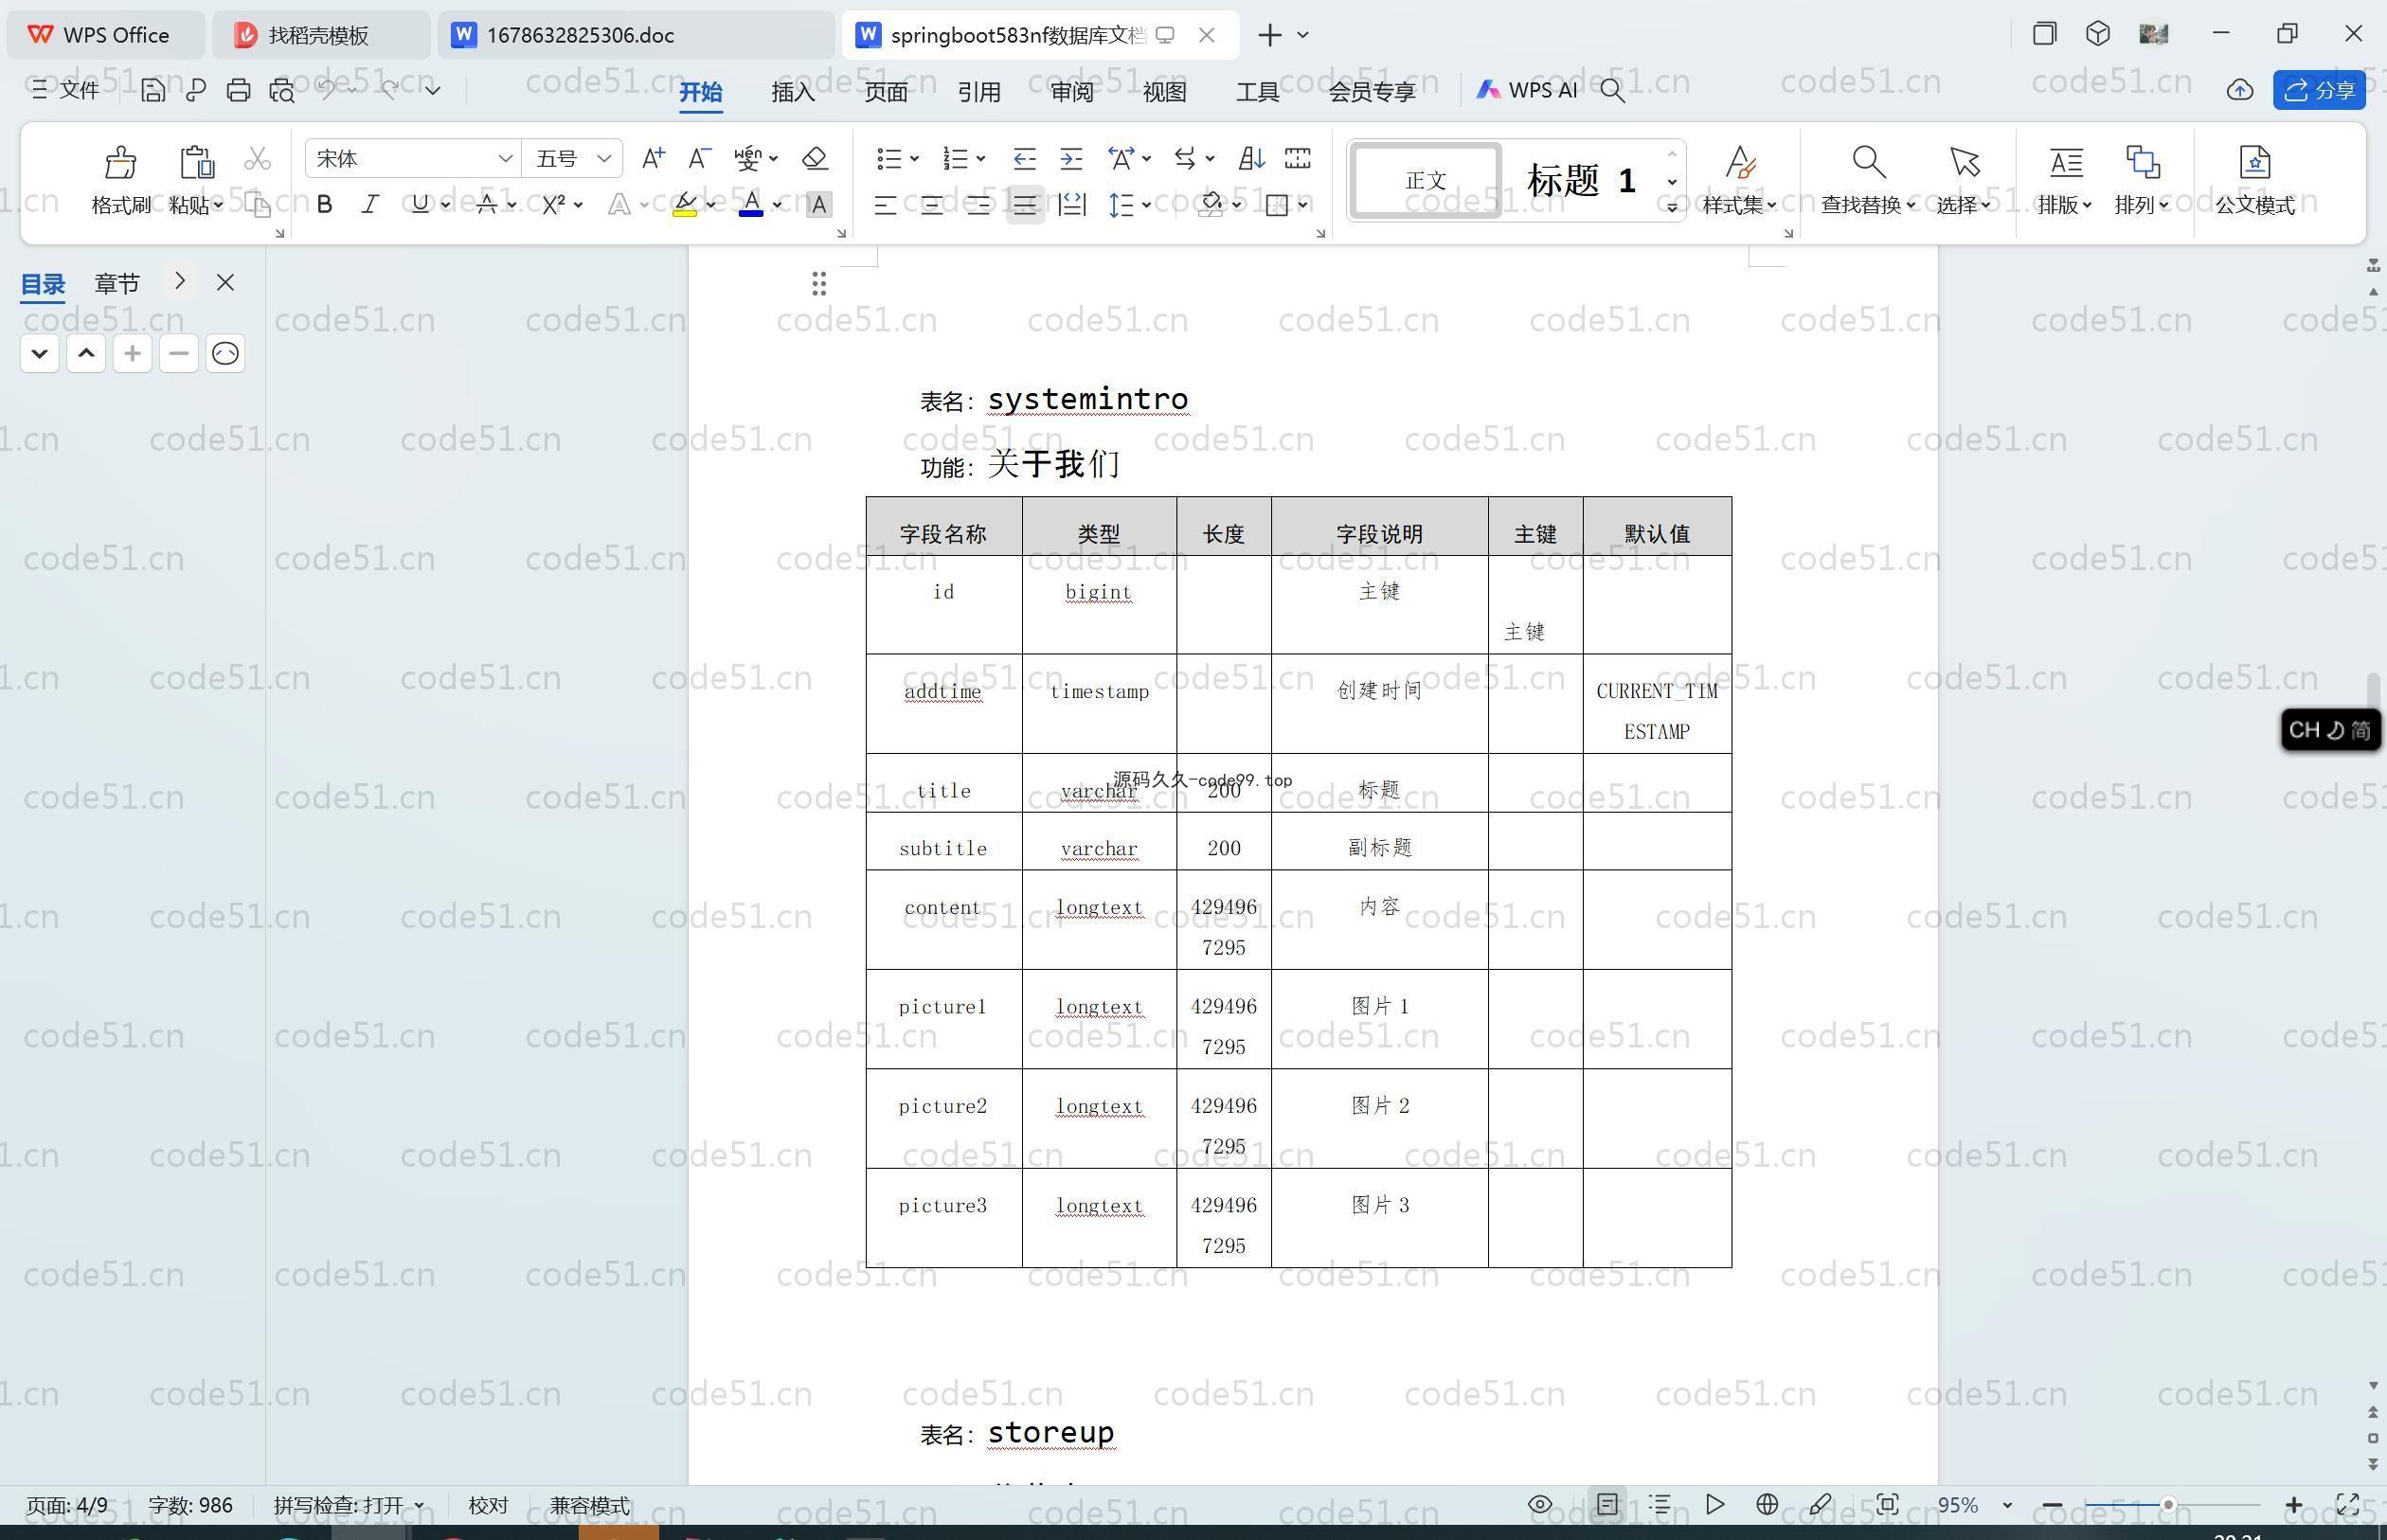This screenshot has width=2387, height=1540.
Task: Toggle Underline formatting
Action: pyautogui.click(x=420, y=205)
